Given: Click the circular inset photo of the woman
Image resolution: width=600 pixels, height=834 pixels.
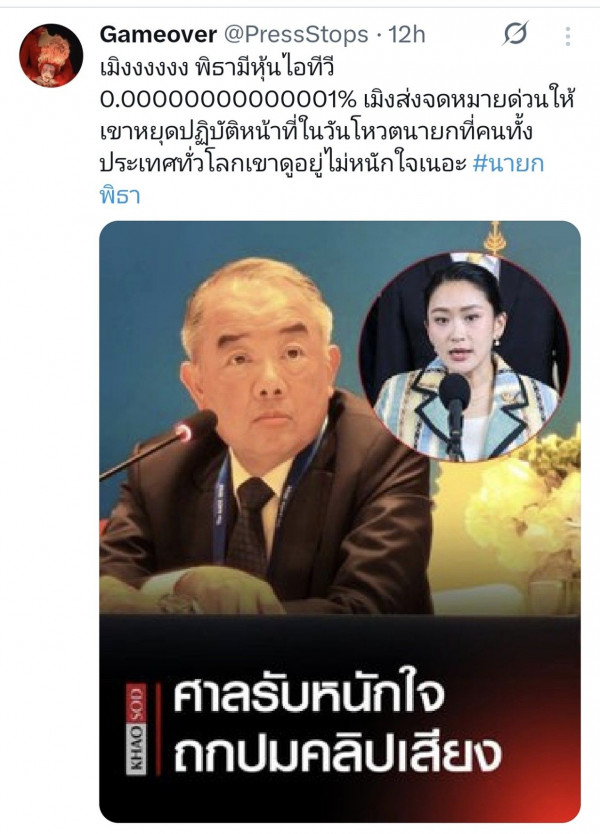Looking at the screenshot, I should (x=464, y=356).
